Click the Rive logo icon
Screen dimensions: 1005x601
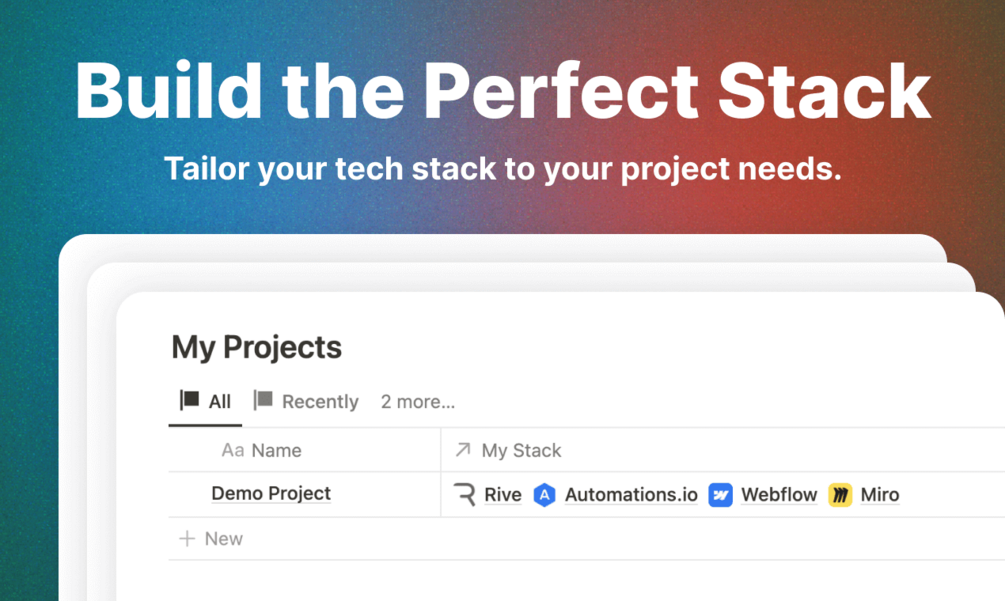(x=464, y=494)
